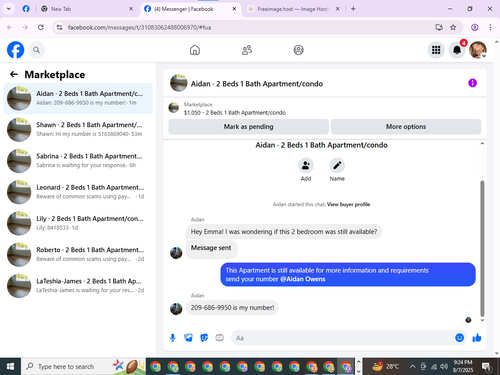This screenshot has height=375, width=500.
Task: Open the Windows notification center
Action: 487,367
